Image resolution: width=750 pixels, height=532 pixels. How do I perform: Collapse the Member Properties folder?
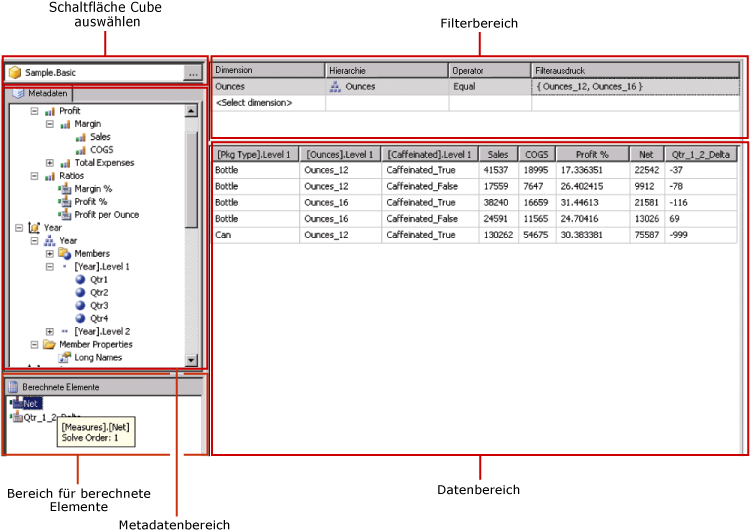tap(34, 344)
